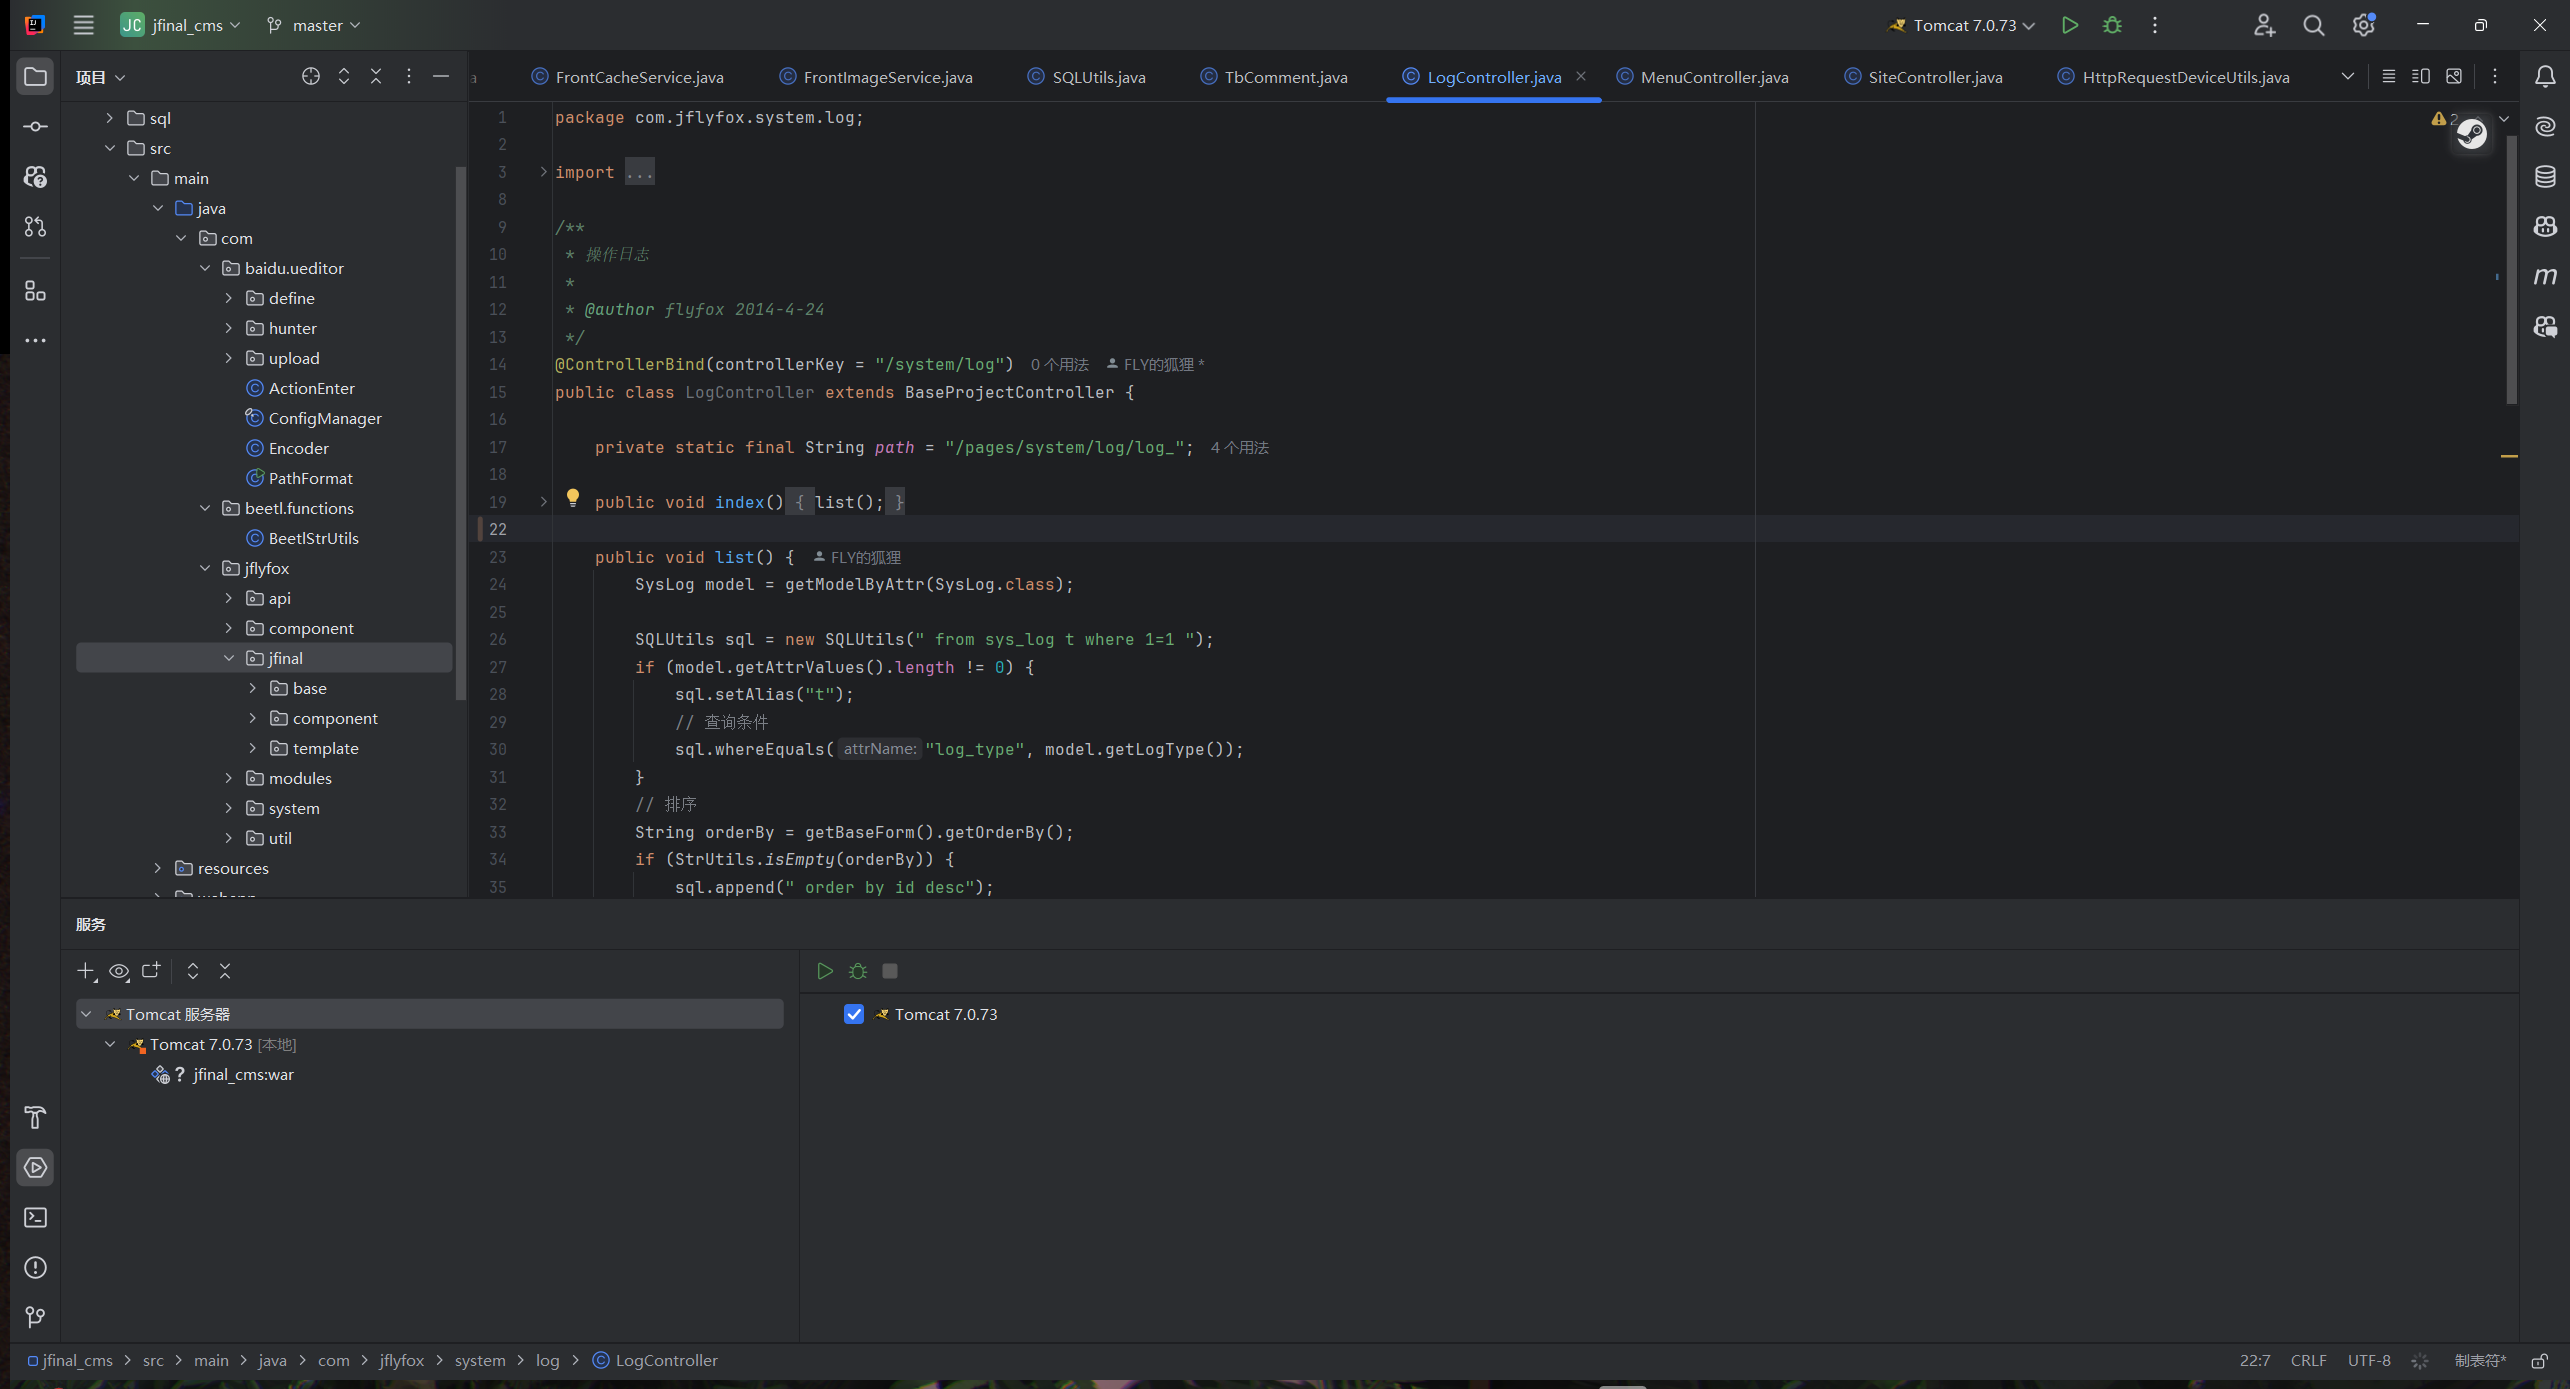Hide the Project panel
The width and height of the screenshot is (2570, 1389).
point(441,77)
